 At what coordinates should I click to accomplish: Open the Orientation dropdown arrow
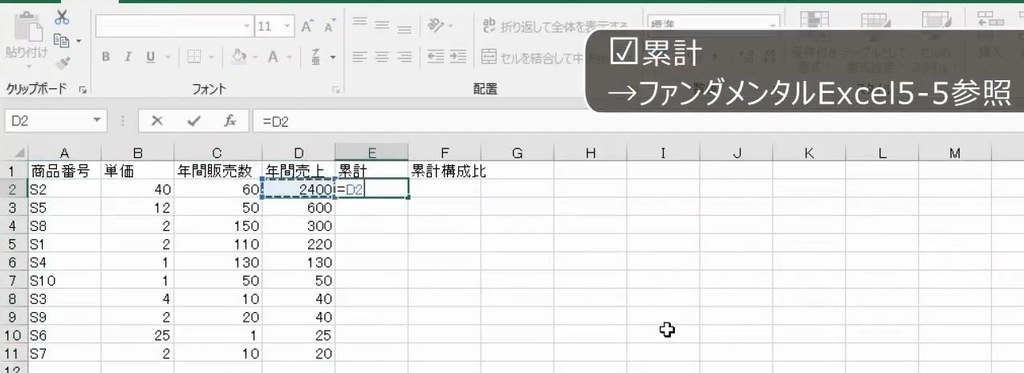452,27
